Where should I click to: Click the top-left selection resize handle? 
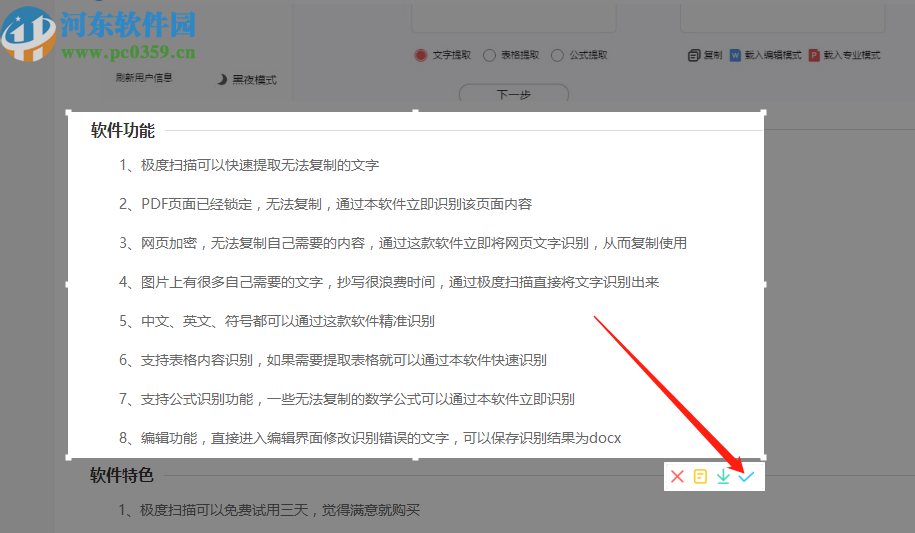68,112
